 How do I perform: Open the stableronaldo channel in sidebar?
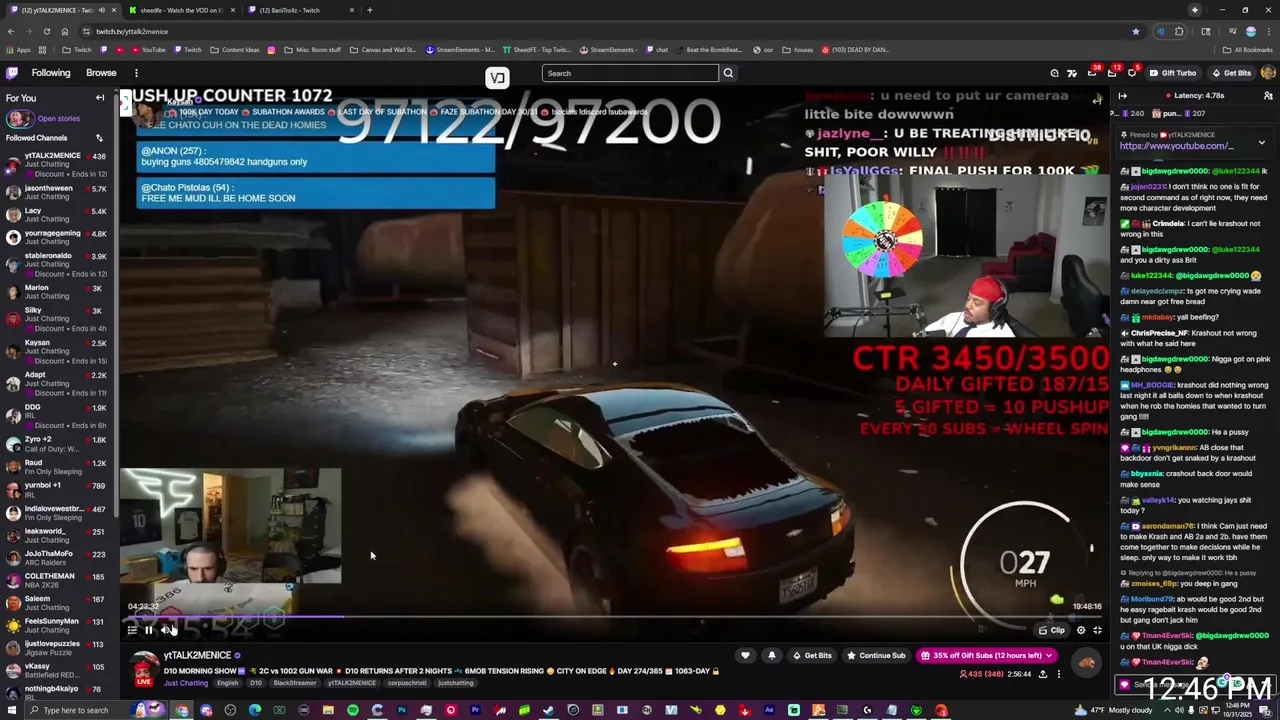pos(58,260)
